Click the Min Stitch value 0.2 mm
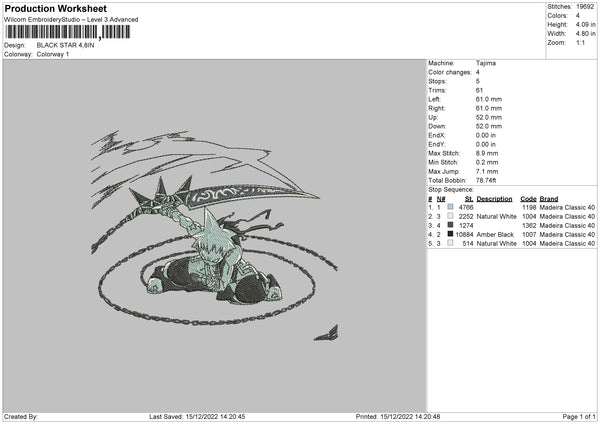This screenshot has height=424, width=600. [x=487, y=162]
